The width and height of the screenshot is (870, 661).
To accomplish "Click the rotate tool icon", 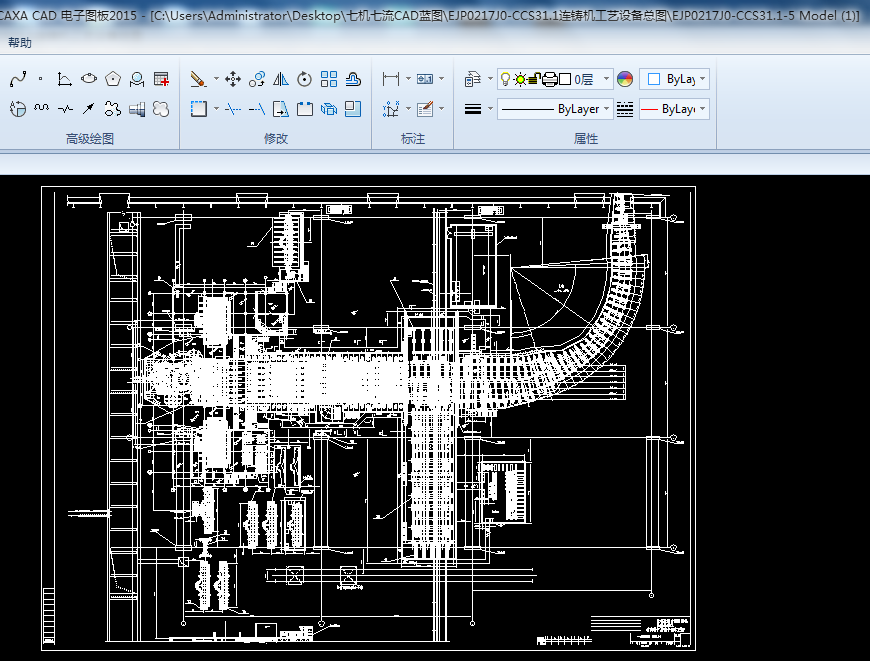I will pos(305,78).
